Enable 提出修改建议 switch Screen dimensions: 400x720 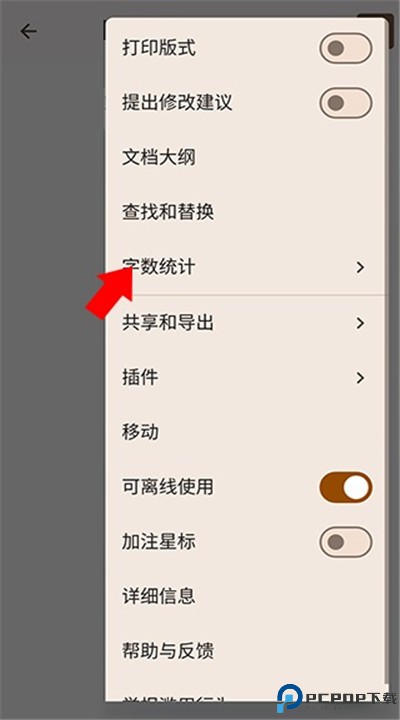coord(346,102)
